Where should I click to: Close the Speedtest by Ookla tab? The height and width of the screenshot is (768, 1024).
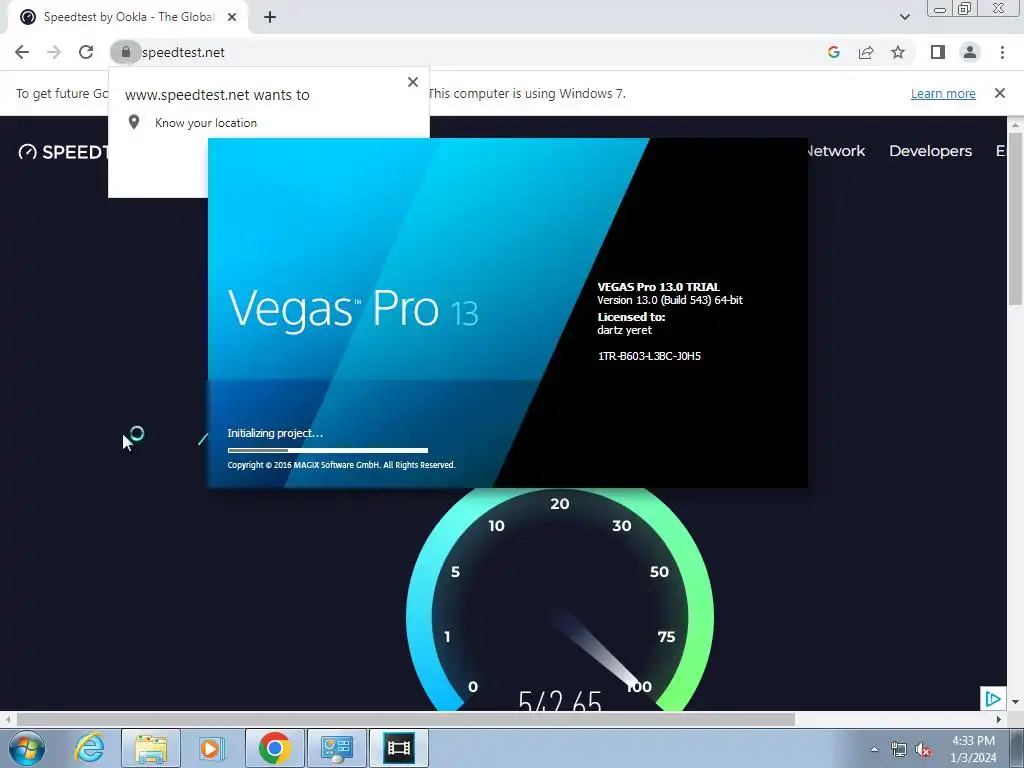coord(232,17)
